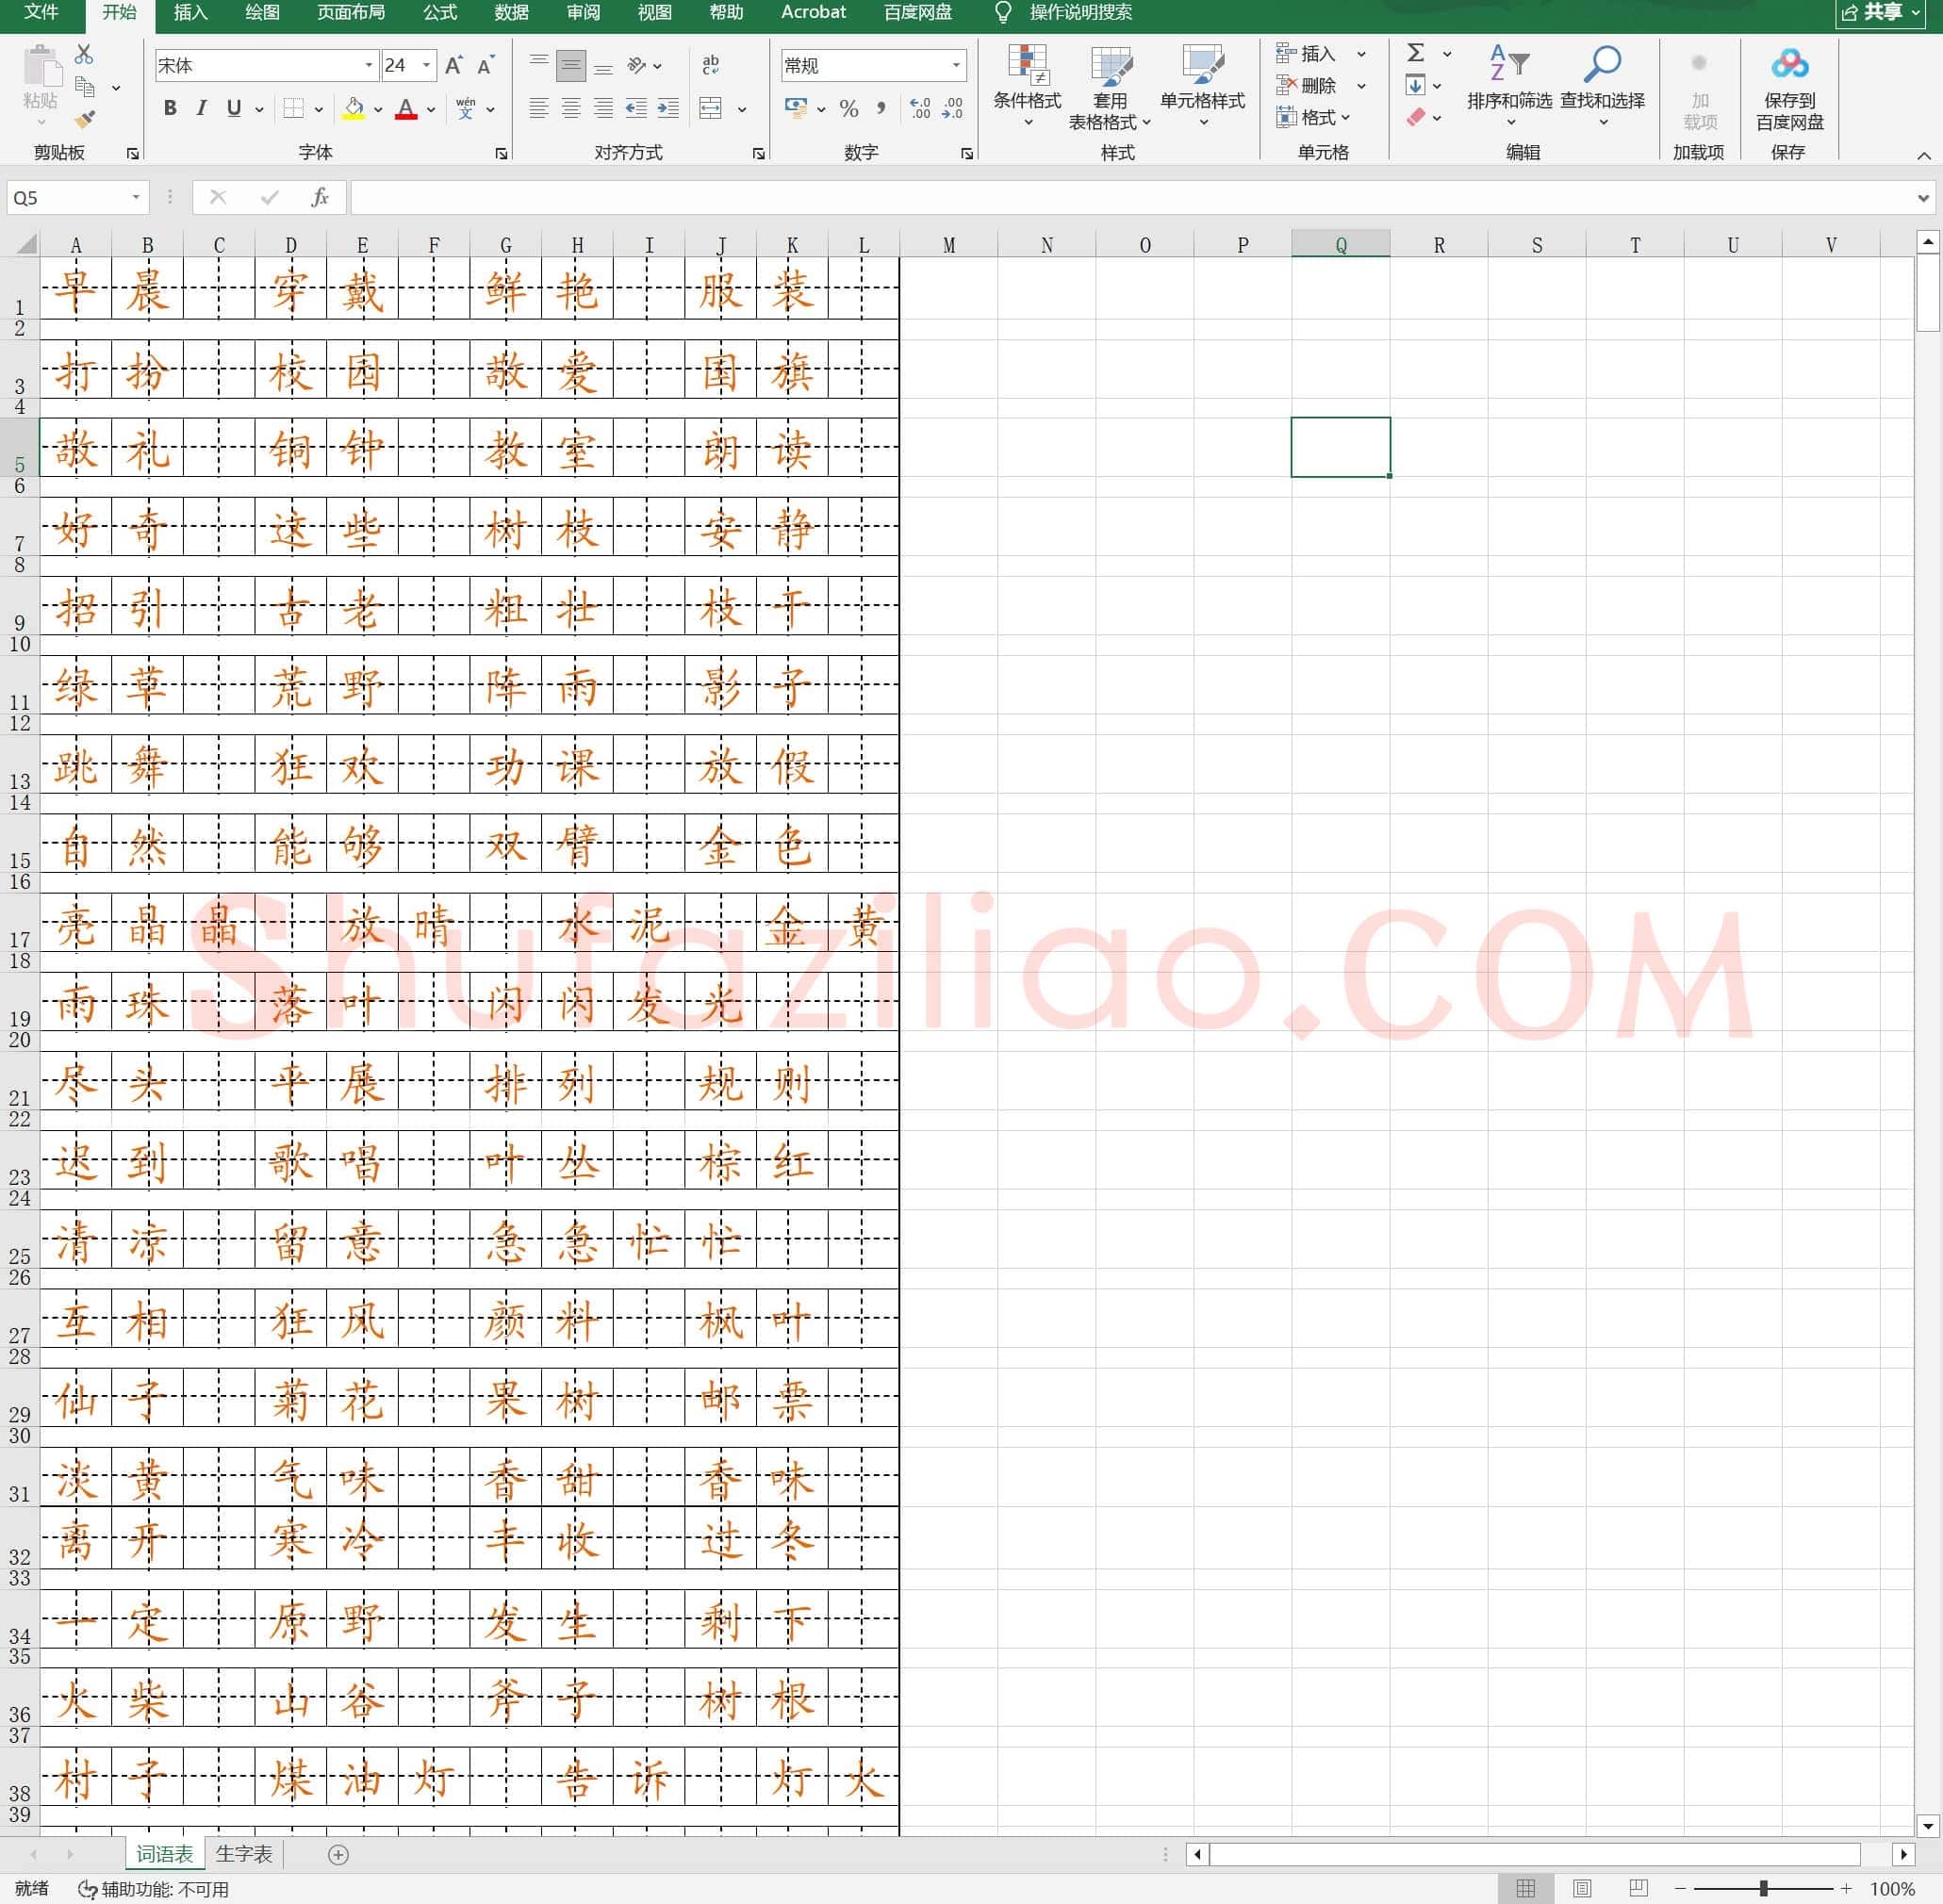Screen dimensions: 1943x1904
Task: Decrease decimal places
Action: (x=953, y=108)
